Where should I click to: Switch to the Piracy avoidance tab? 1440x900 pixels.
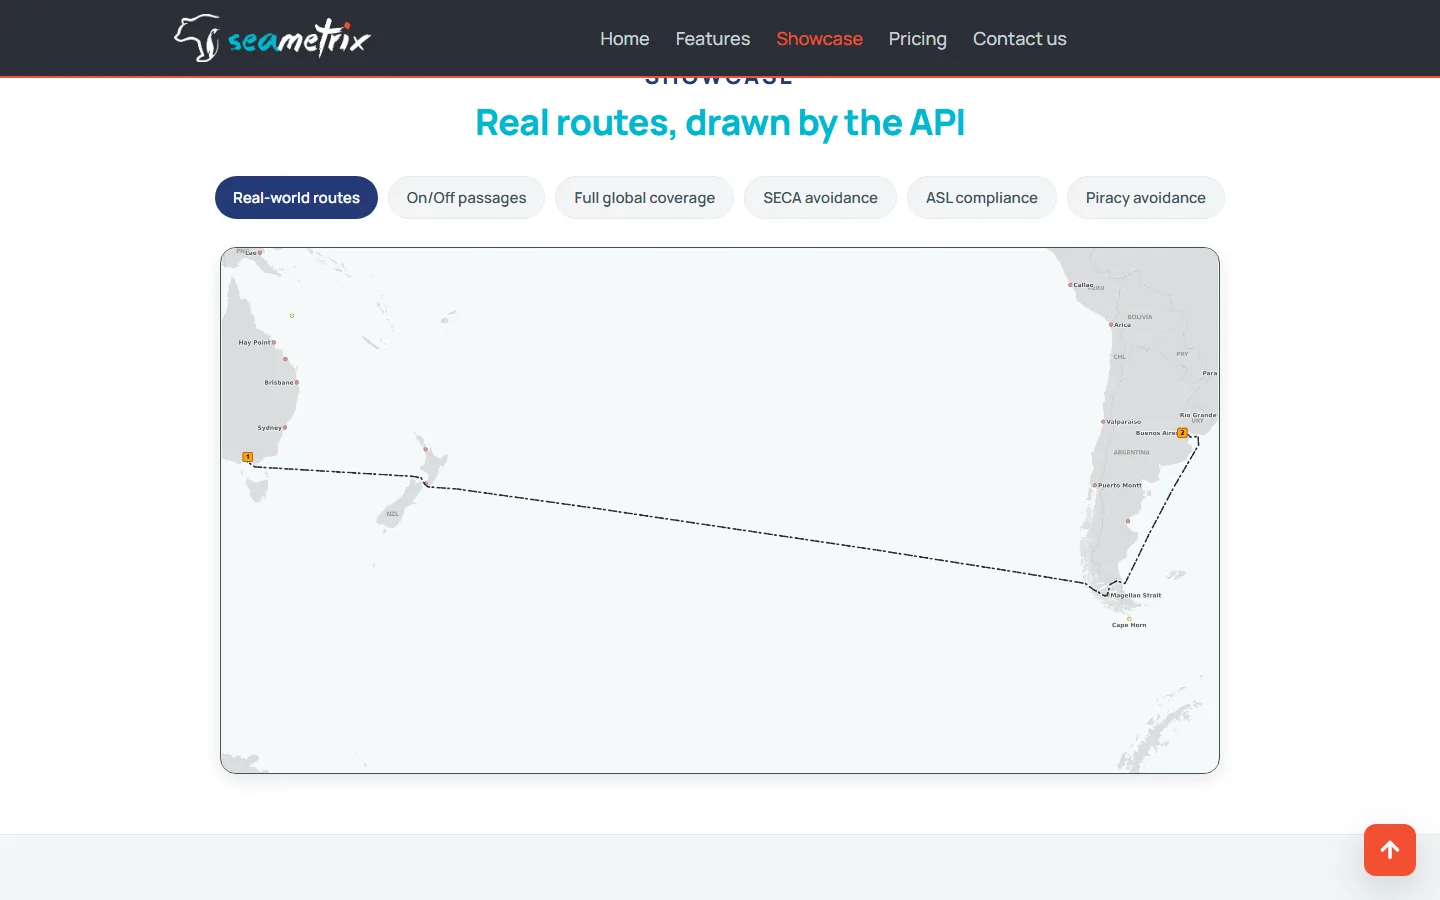tap(1146, 198)
